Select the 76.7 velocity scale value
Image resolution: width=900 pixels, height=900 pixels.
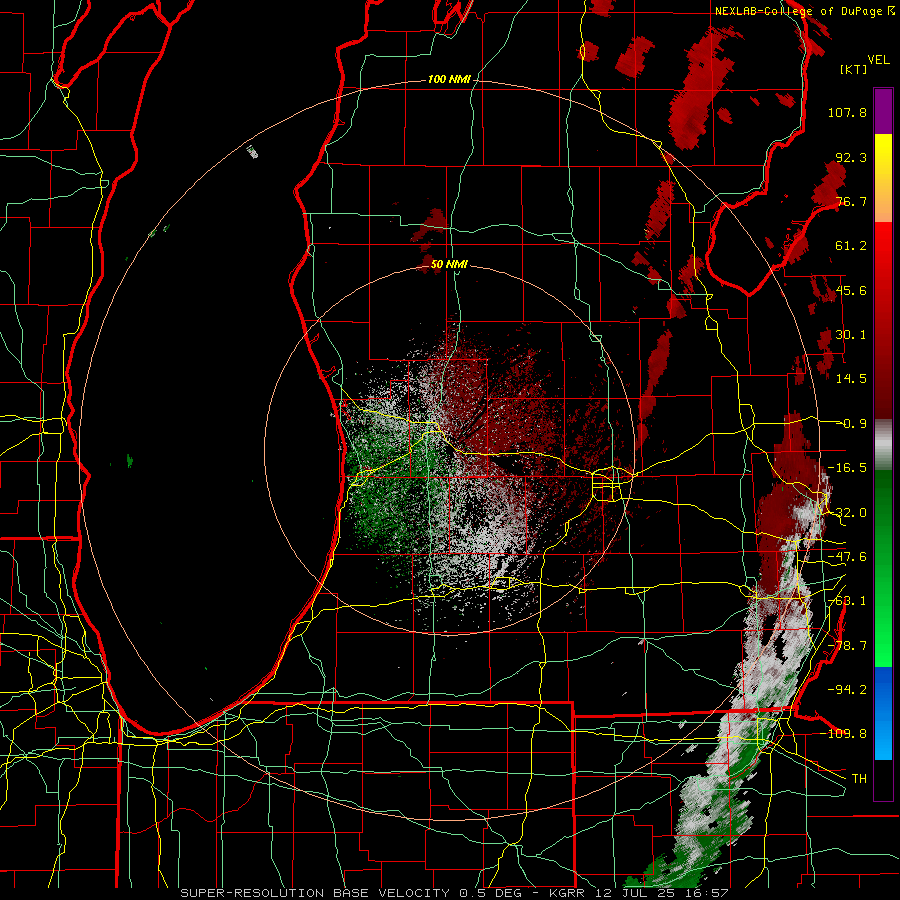pyautogui.click(x=851, y=201)
